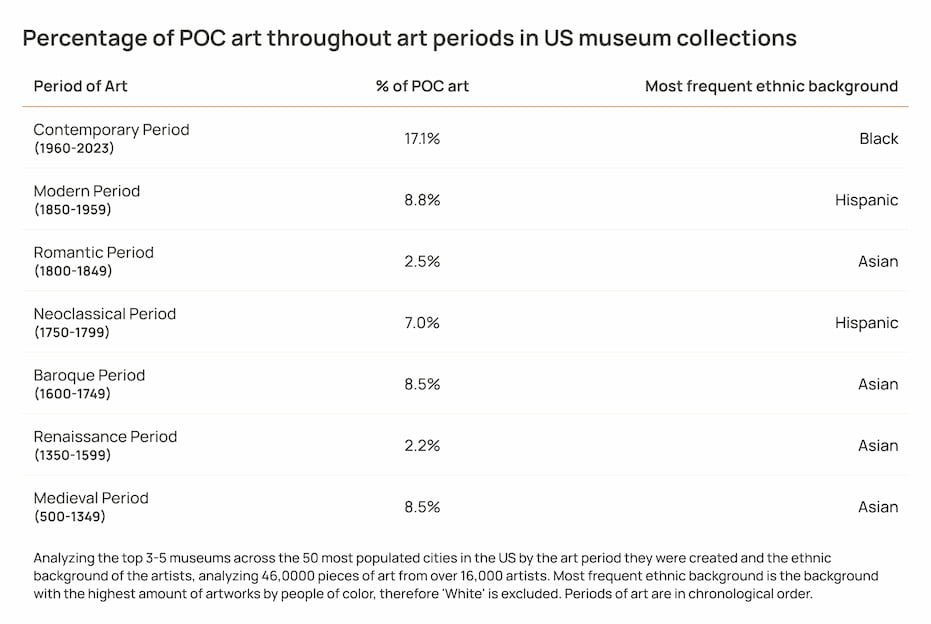Click the 7.0% value
Image resolution: width=931 pixels, height=624 pixels.
click(422, 323)
